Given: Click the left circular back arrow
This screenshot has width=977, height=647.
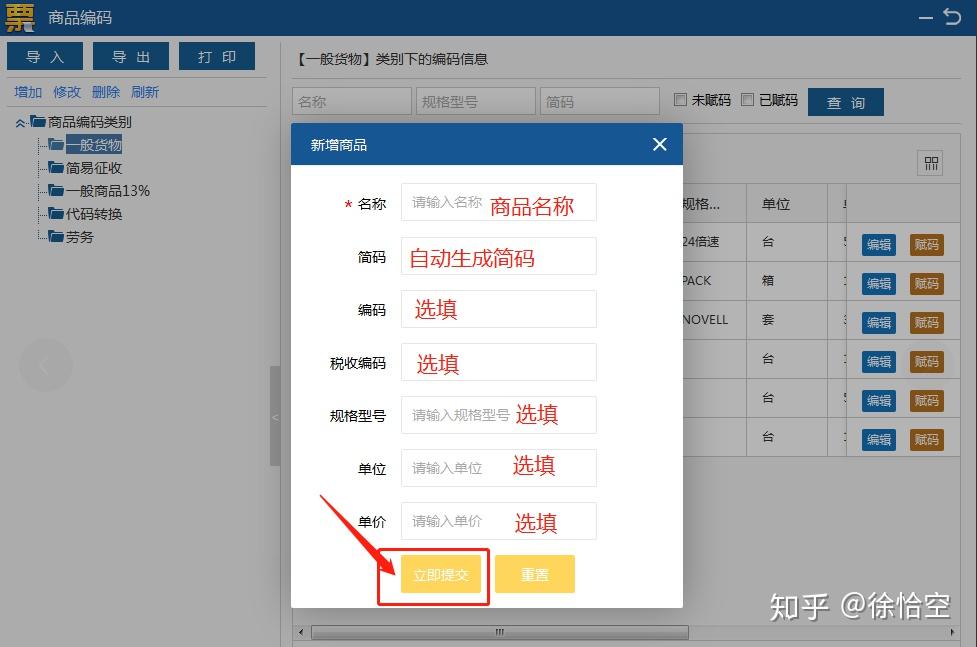Looking at the screenshot, I should (45, 366).
